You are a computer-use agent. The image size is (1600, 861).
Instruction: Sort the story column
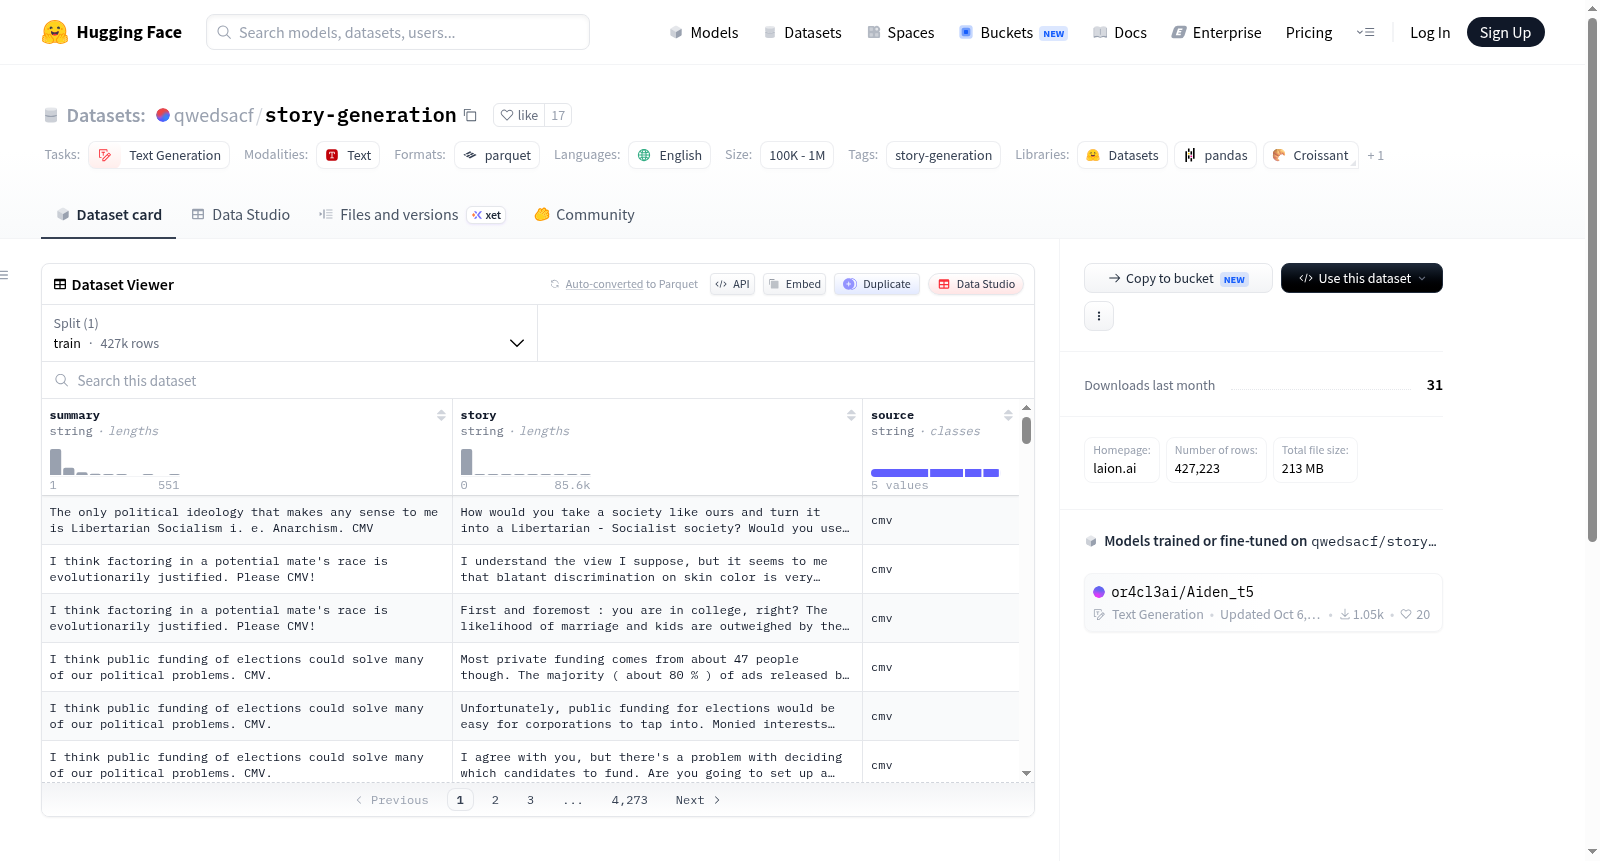(851, 415)
